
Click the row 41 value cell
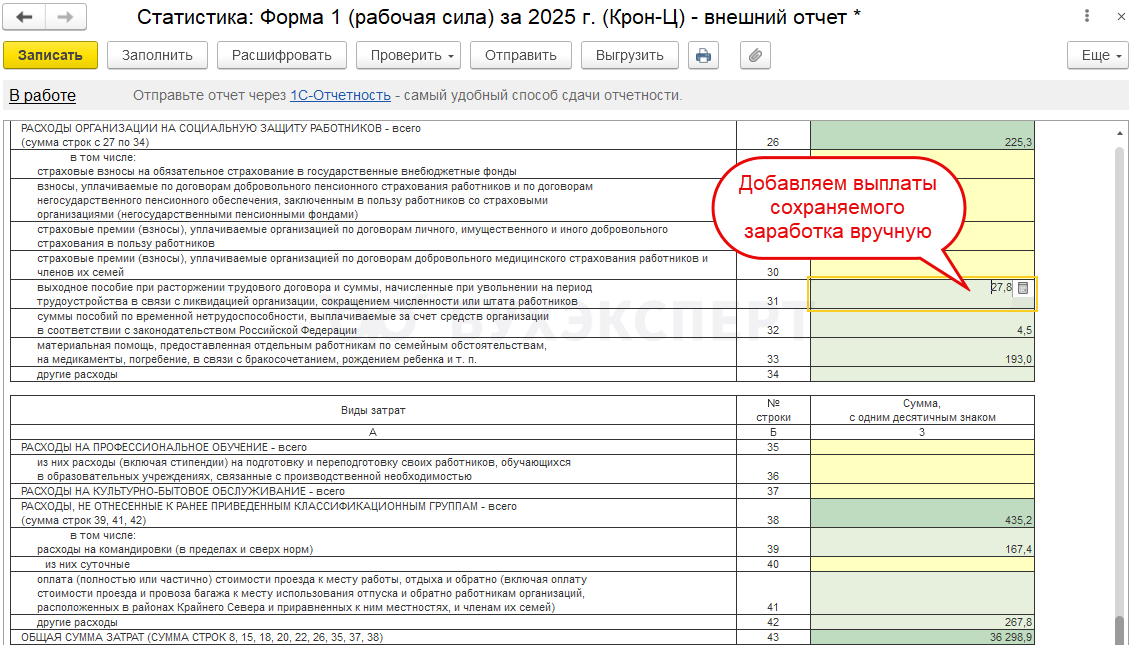point(923,594)
